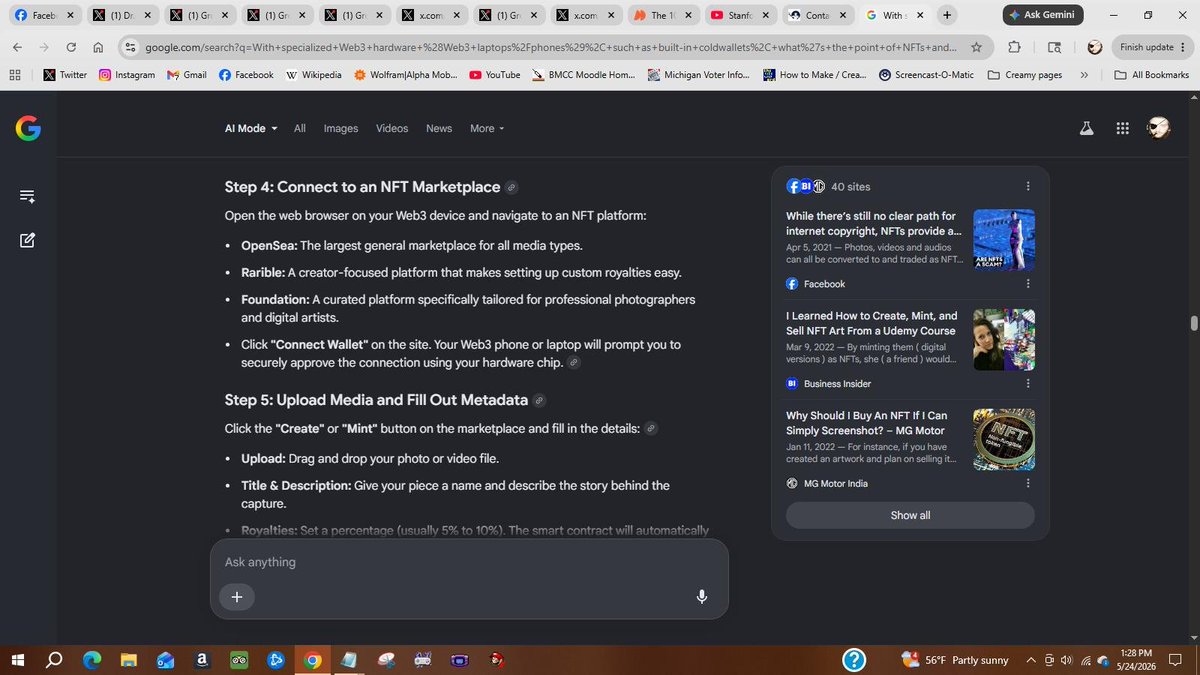
Task: Open the BMCC Moodle bookmark
Action: coord(584,75)
